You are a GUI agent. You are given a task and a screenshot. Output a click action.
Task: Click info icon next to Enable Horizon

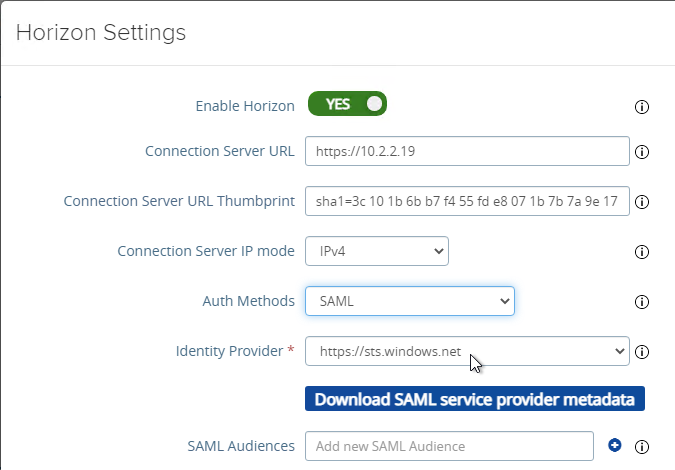point(641,107)
